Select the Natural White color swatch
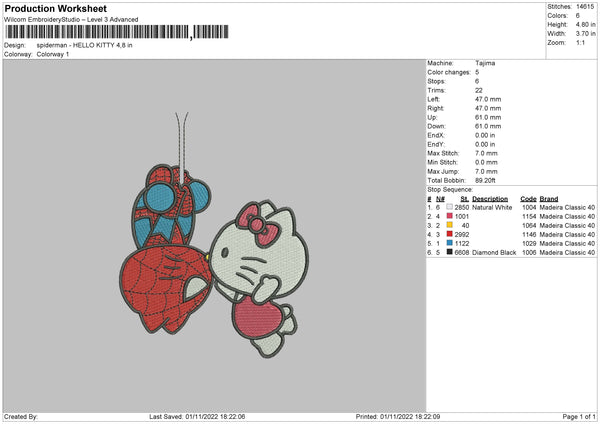 coord(450,207)
